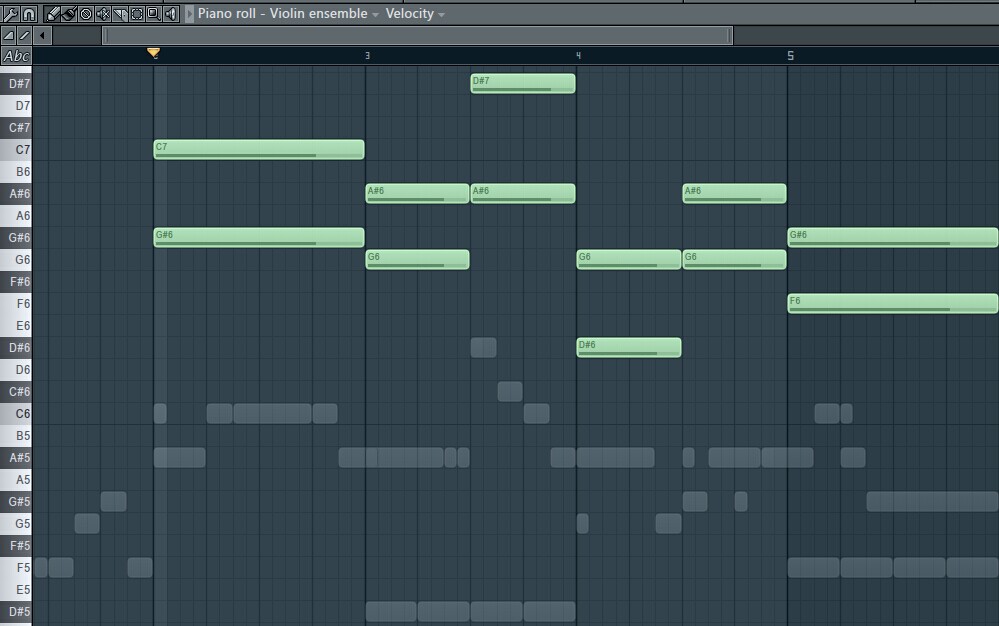The image size is (999, 626).
Task: Click the F6 piano key
Action: tap(16, 304)
